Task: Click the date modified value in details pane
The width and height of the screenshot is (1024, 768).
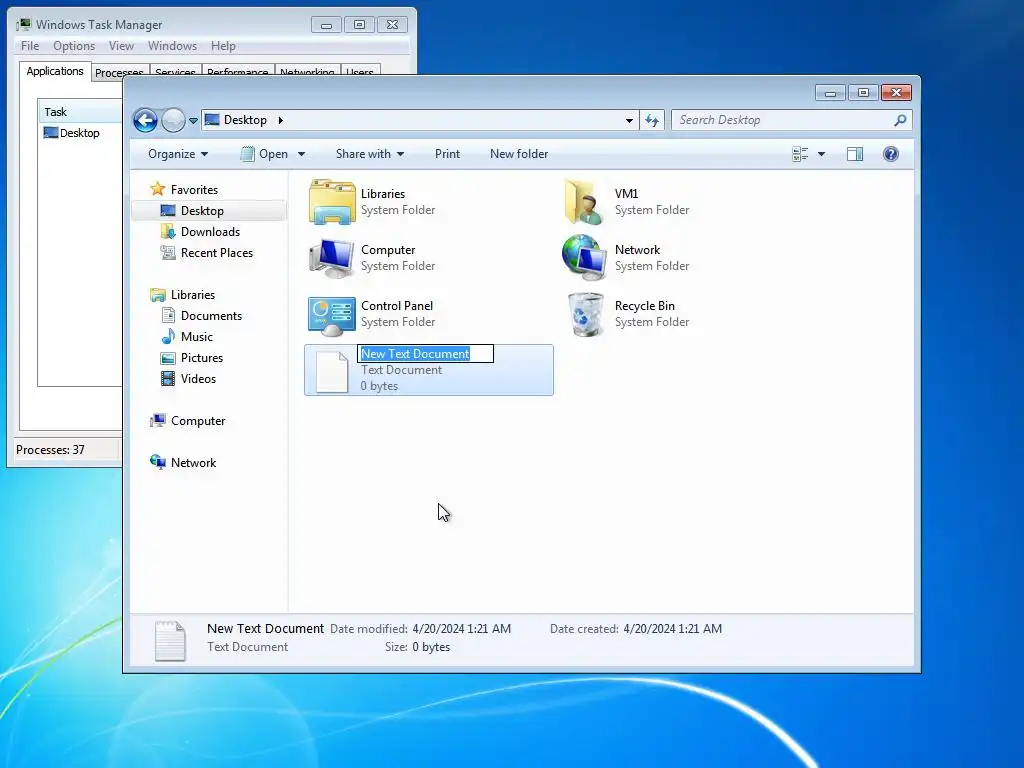Action: [x=462, y=629]
